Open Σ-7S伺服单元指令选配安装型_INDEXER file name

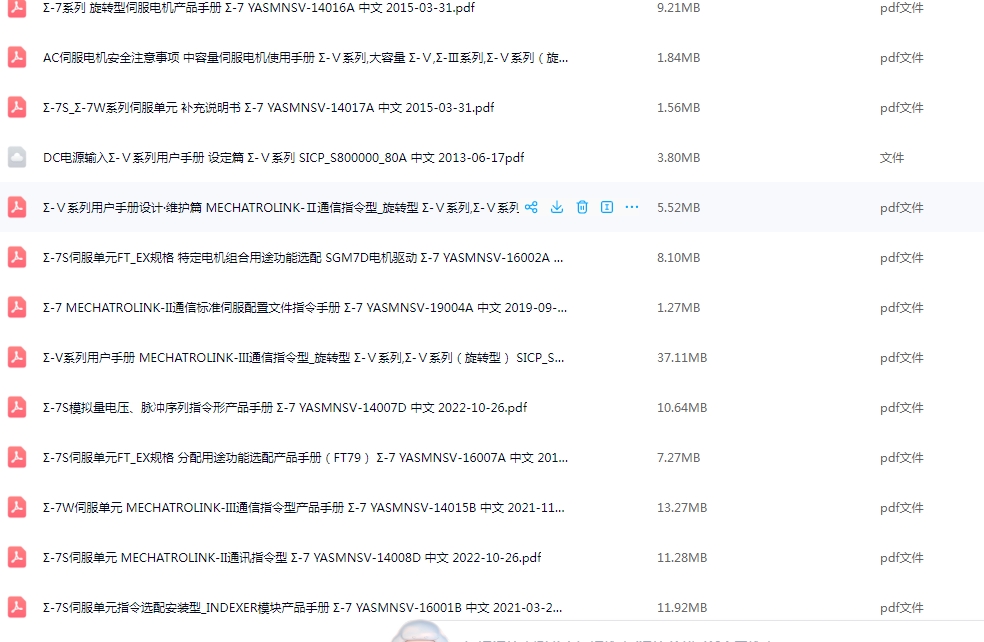(x=302, y=607)
